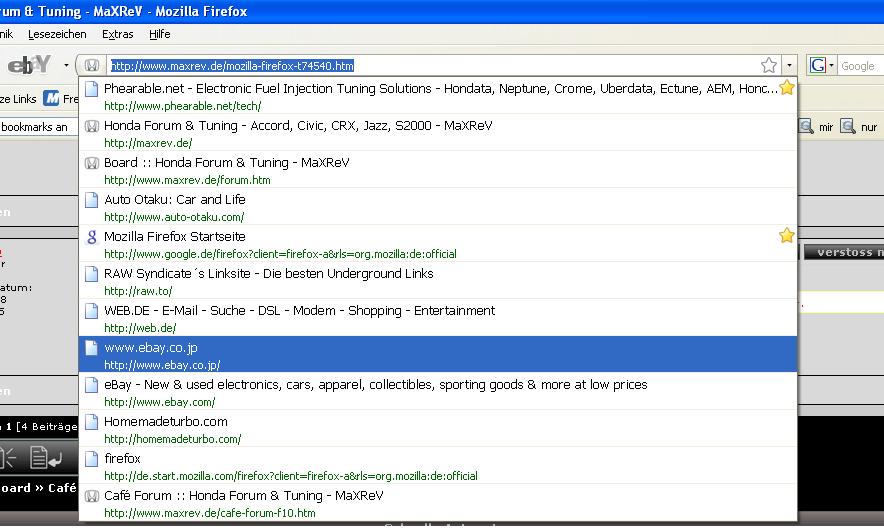Open the Lesezeichen menu
The image size is (884, 528).
click(x=57, y=34)
